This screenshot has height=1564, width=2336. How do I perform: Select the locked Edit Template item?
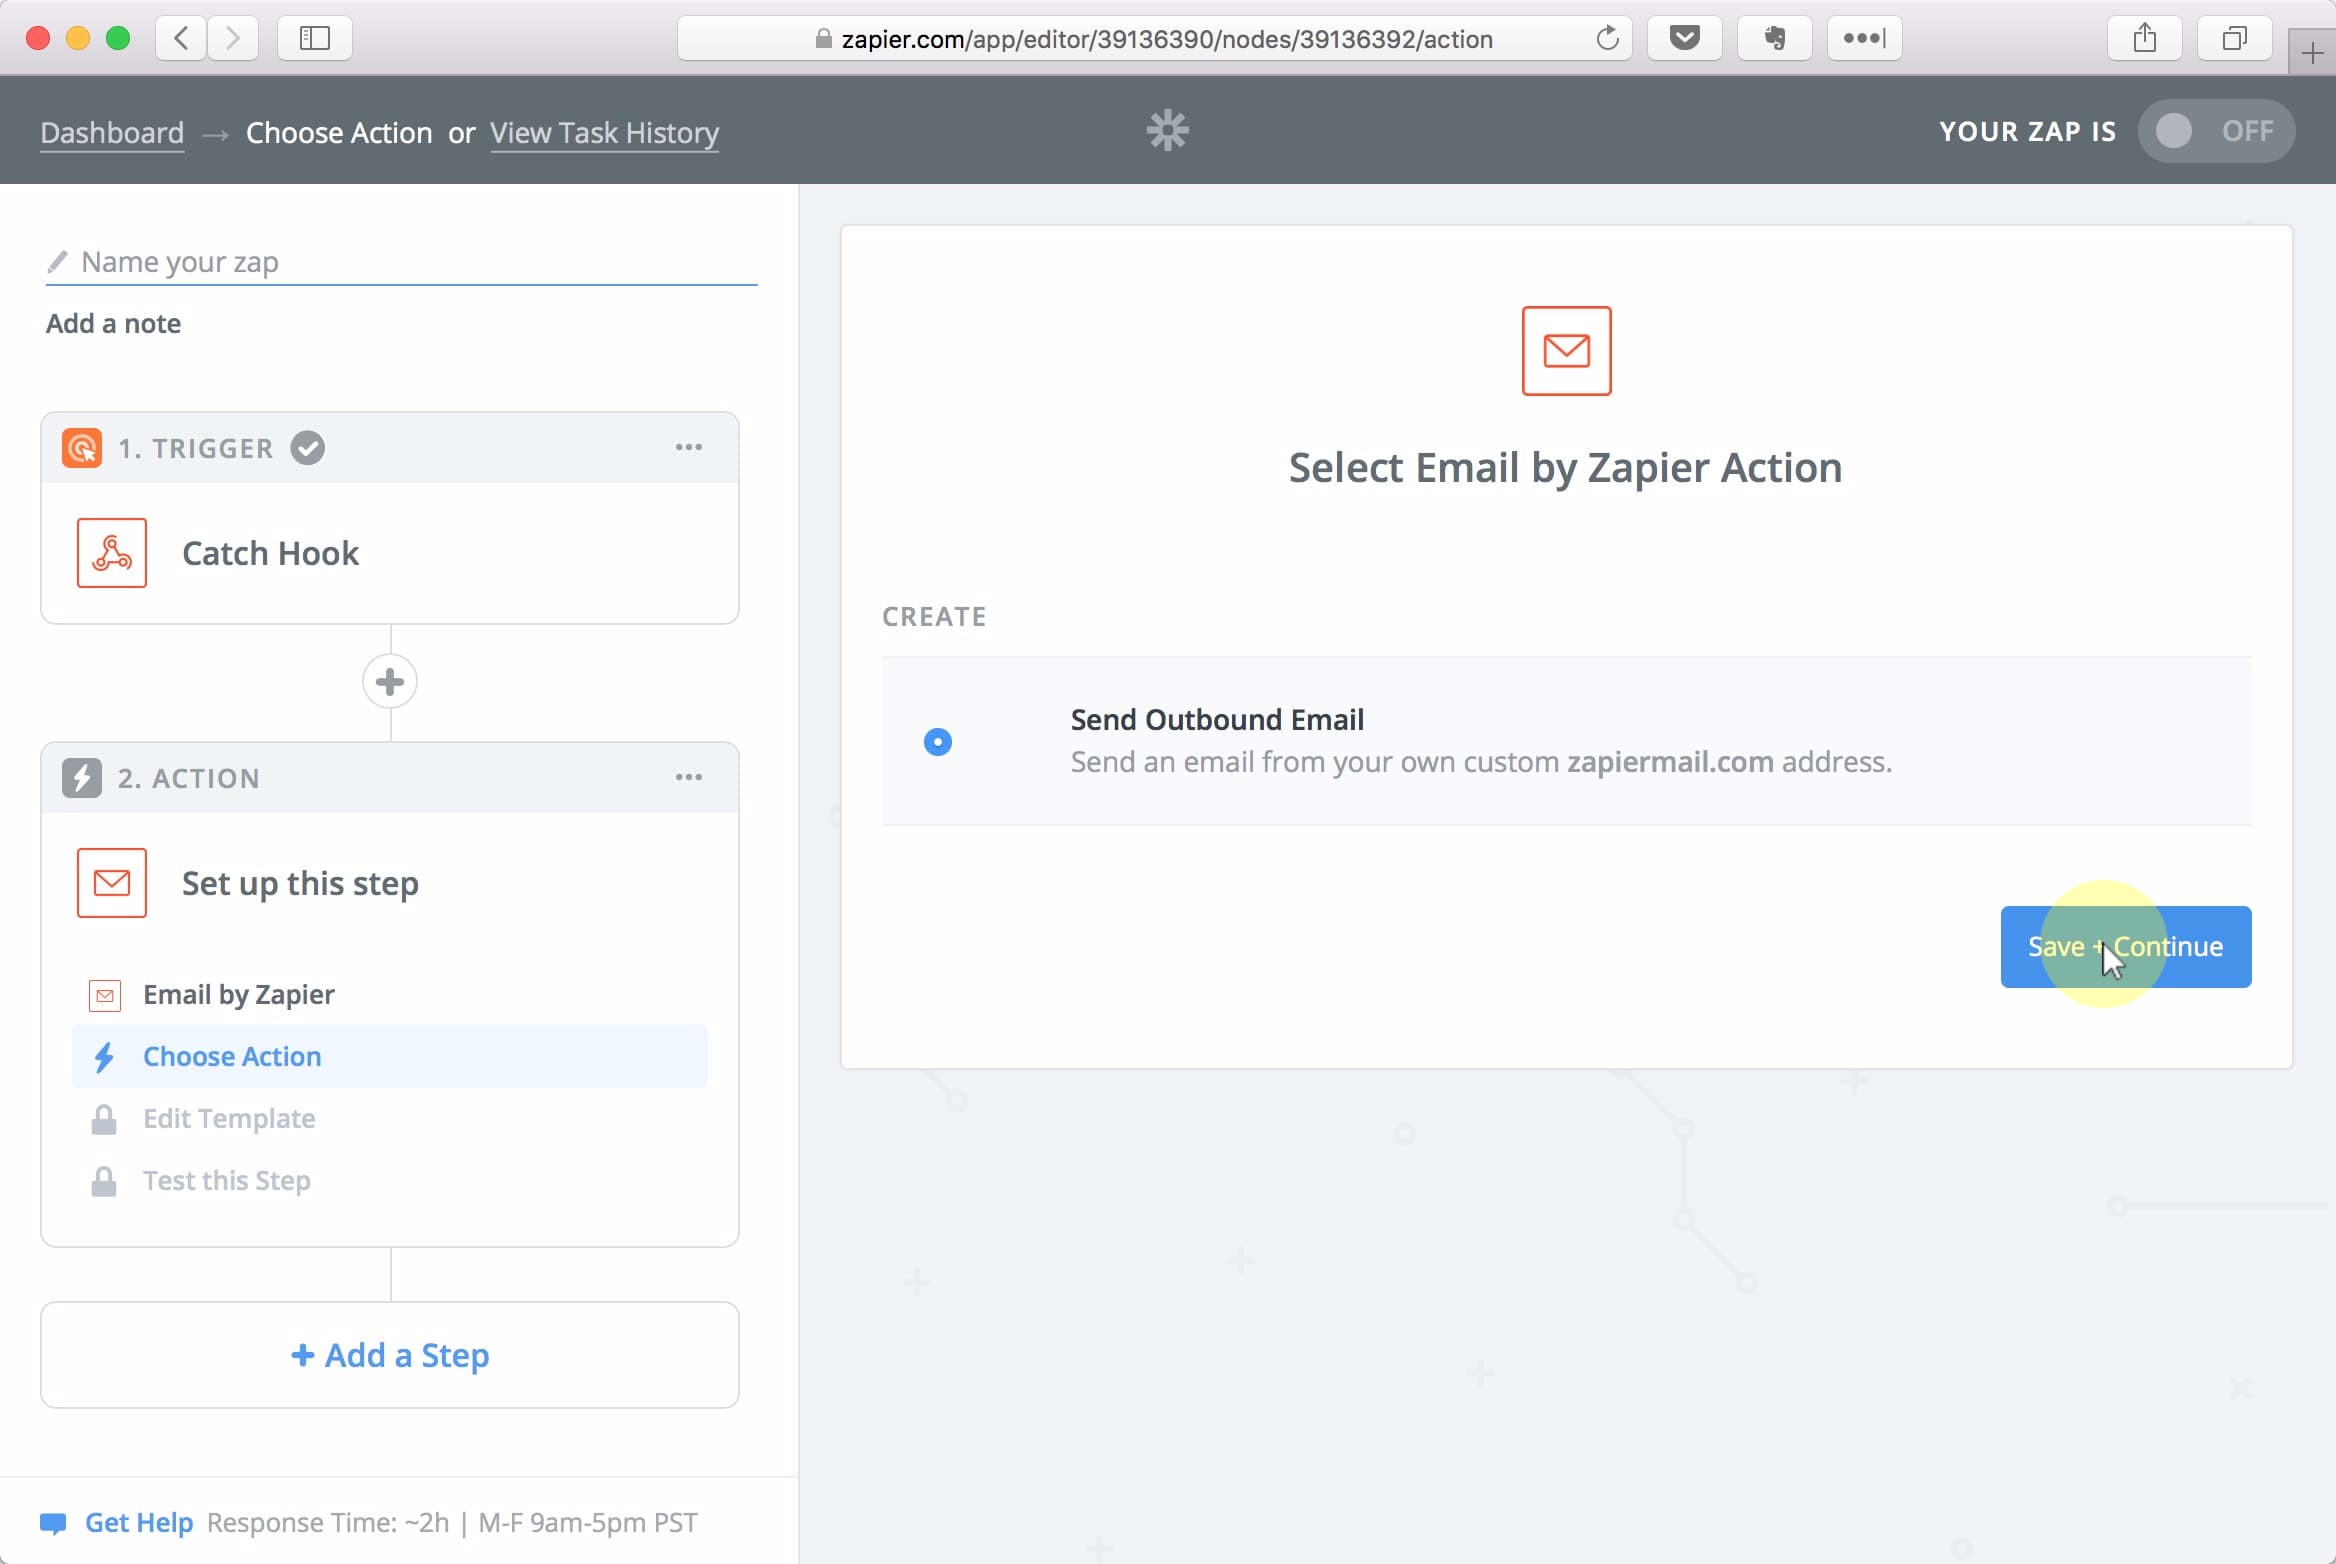390,1119
